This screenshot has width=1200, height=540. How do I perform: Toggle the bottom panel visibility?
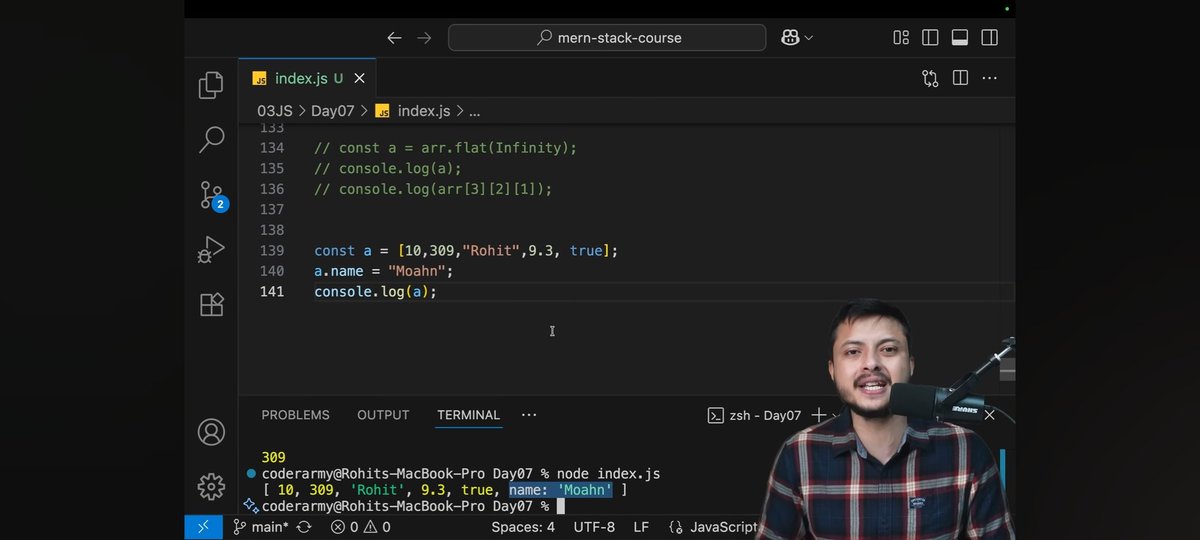pyautogui.click(x=960, y=38)
